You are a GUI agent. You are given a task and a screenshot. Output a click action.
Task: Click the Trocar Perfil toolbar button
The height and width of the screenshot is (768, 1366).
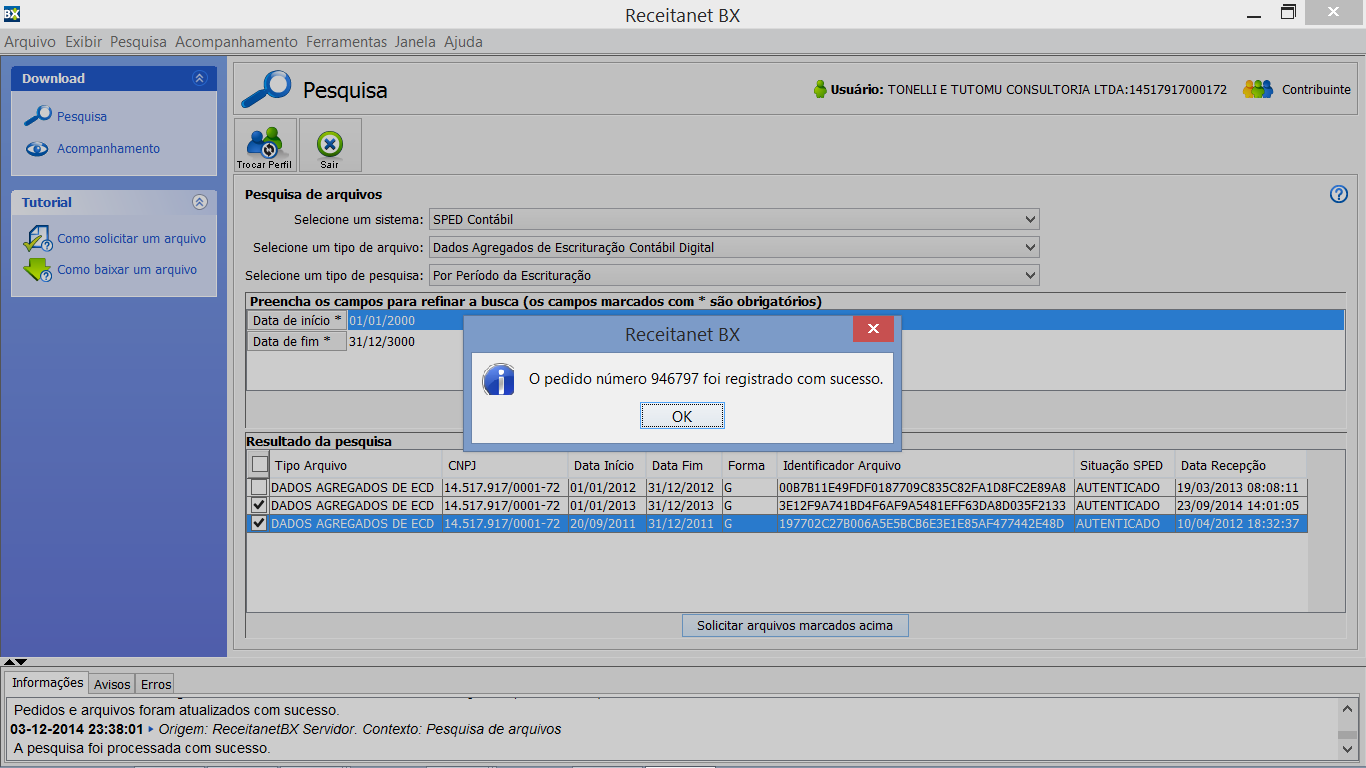[x=265, y=145]
